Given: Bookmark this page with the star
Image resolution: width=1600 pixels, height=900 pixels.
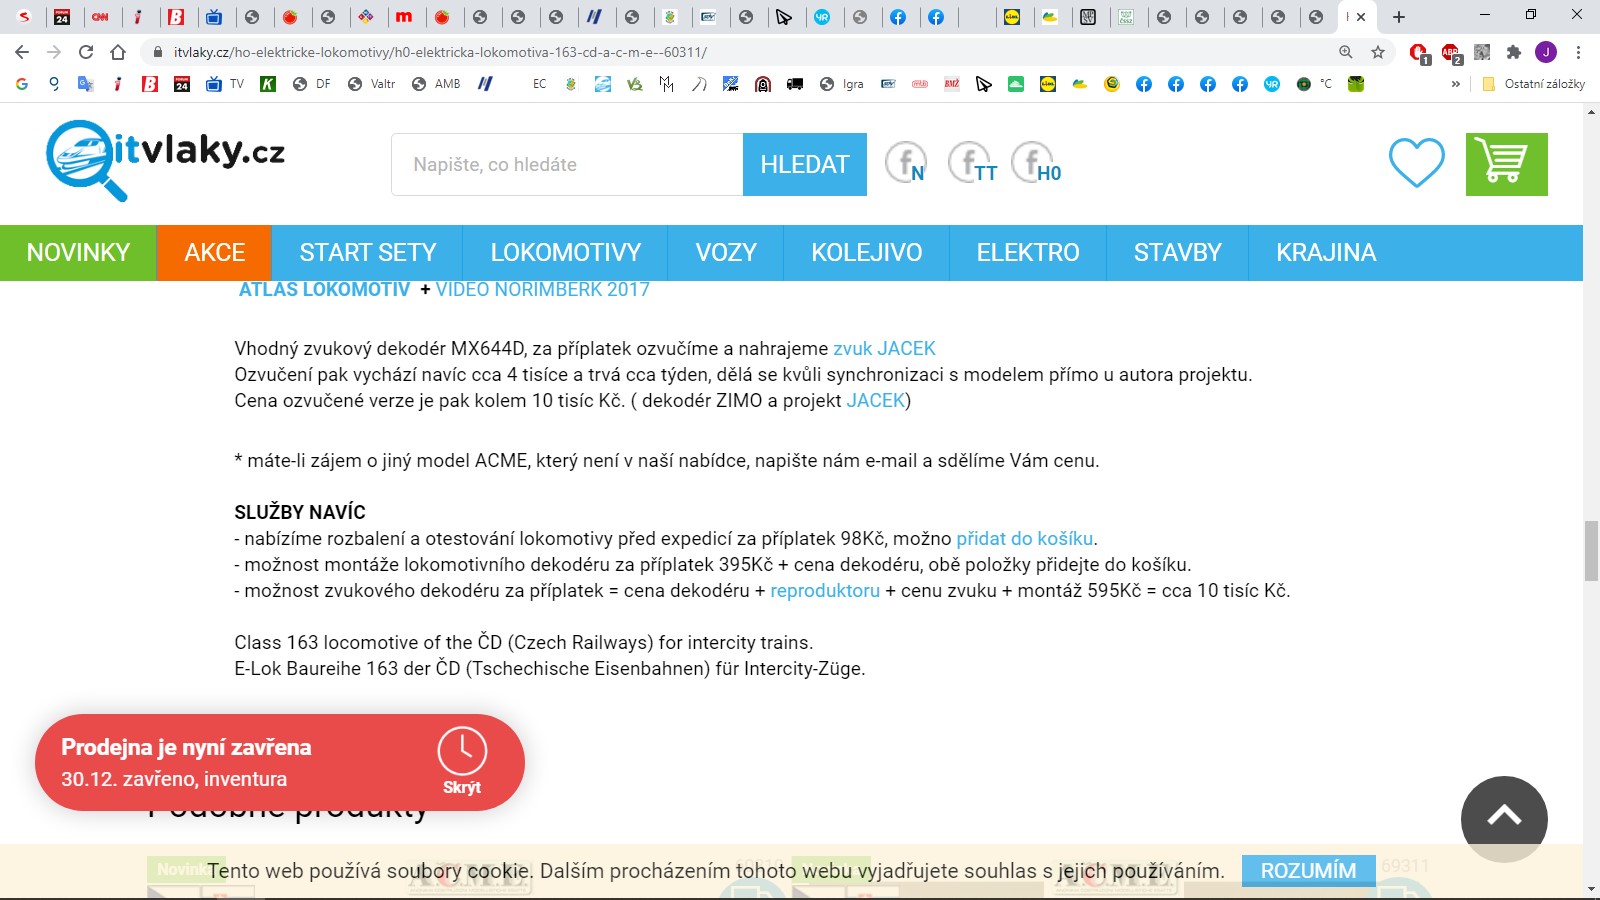Looking at the screenshot, I should click(1378, 52).
